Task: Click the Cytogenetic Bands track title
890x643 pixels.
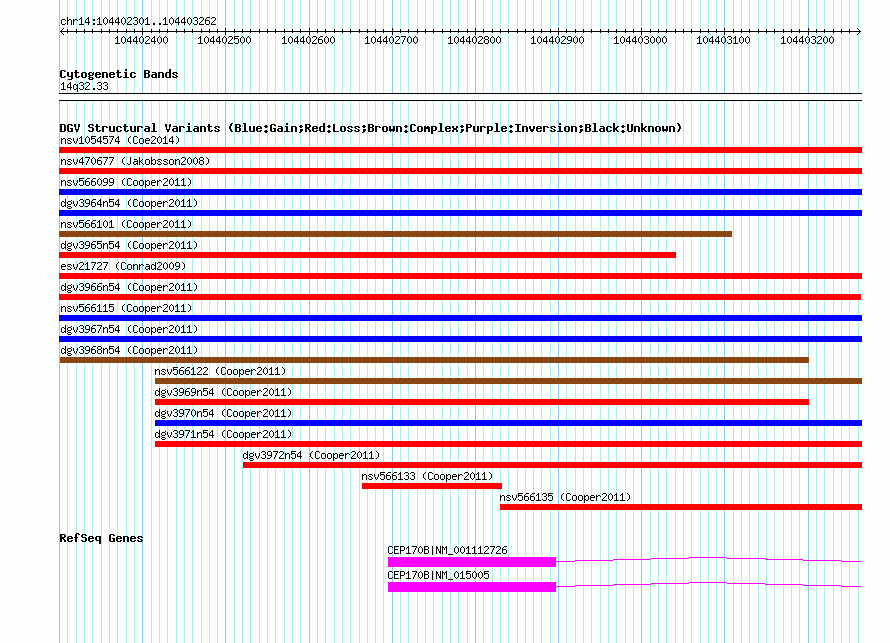Action: (x=119, y=74)
